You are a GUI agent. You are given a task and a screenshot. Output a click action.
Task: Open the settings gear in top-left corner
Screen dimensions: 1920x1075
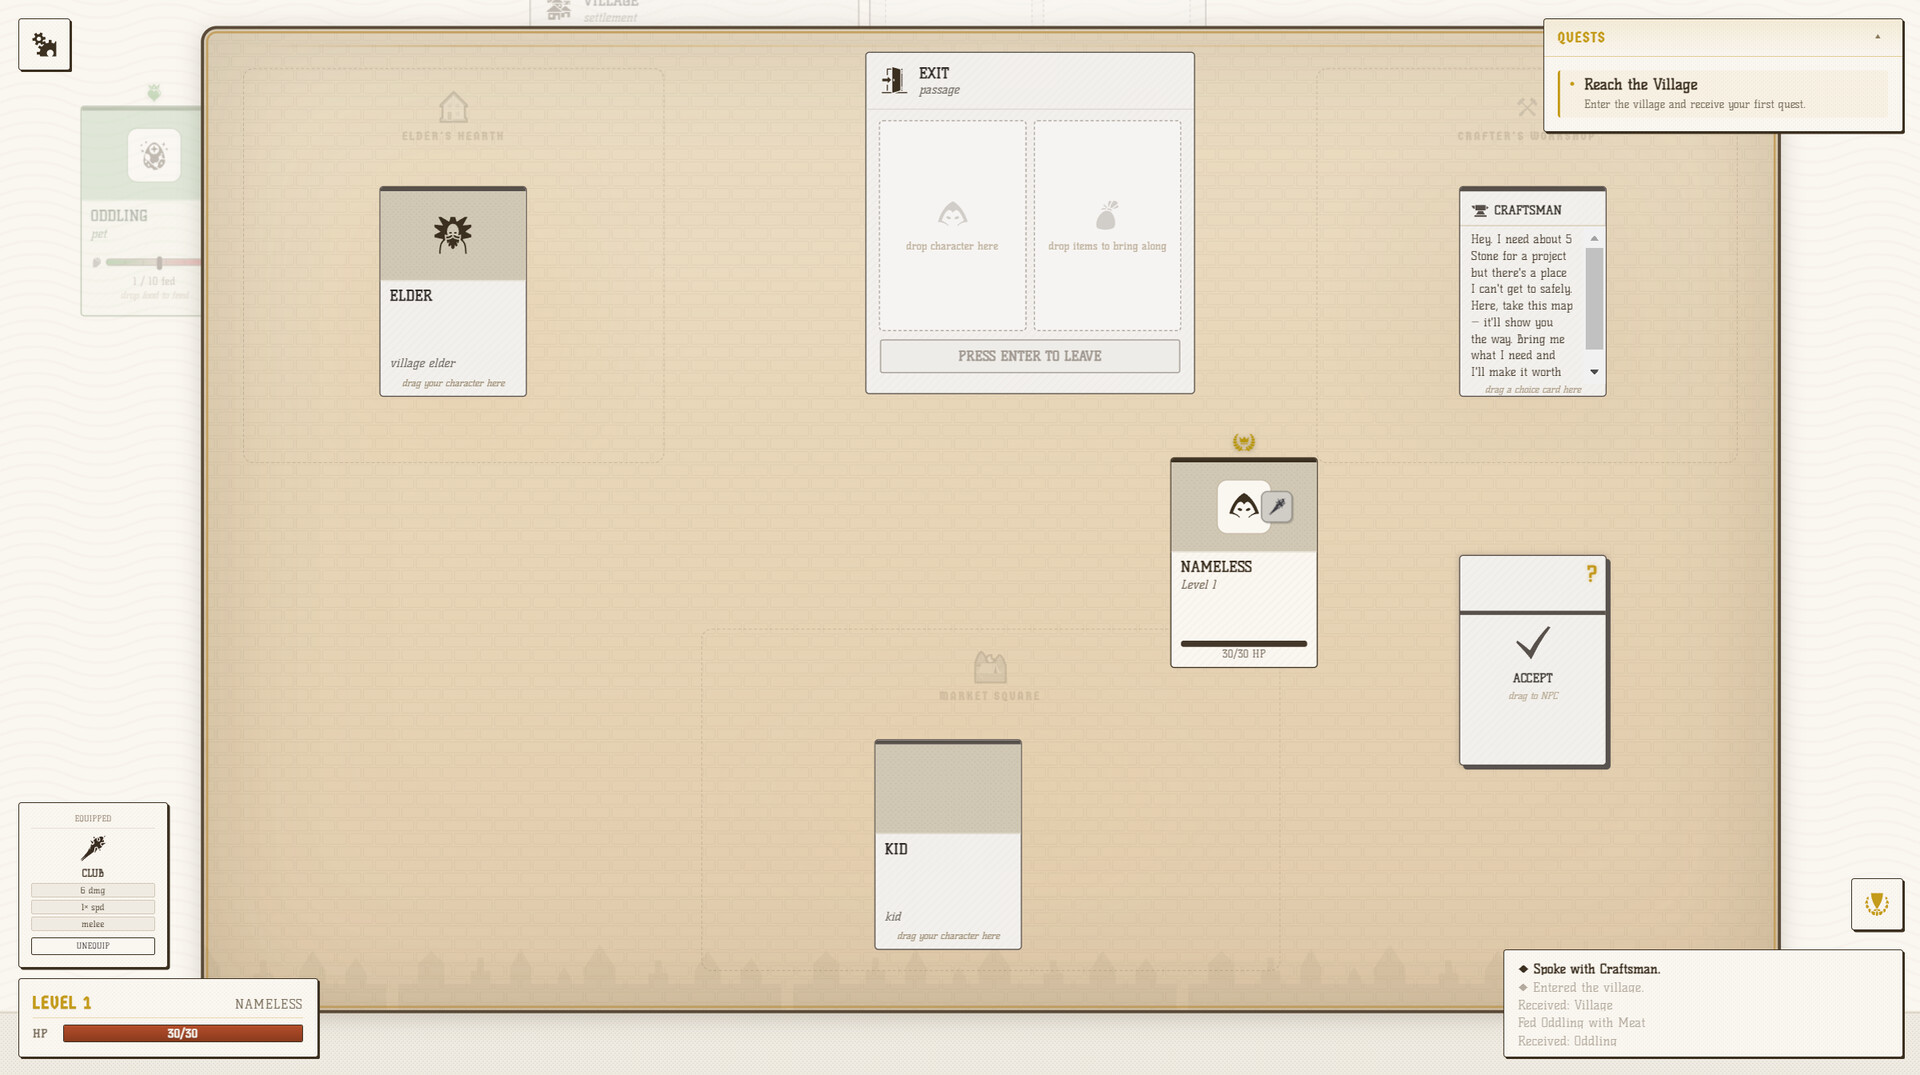point(45,45)
